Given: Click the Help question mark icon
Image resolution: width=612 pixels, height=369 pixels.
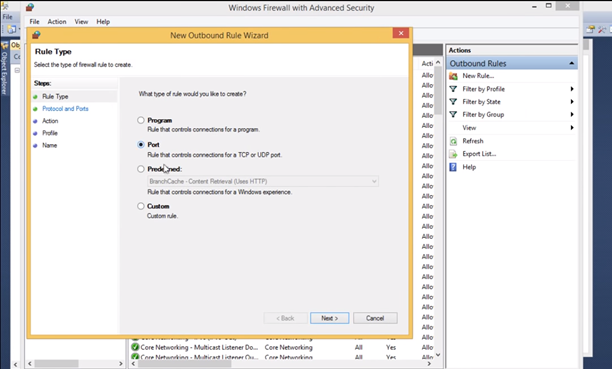Looking at the screenshot, I should tap(453, 167).
